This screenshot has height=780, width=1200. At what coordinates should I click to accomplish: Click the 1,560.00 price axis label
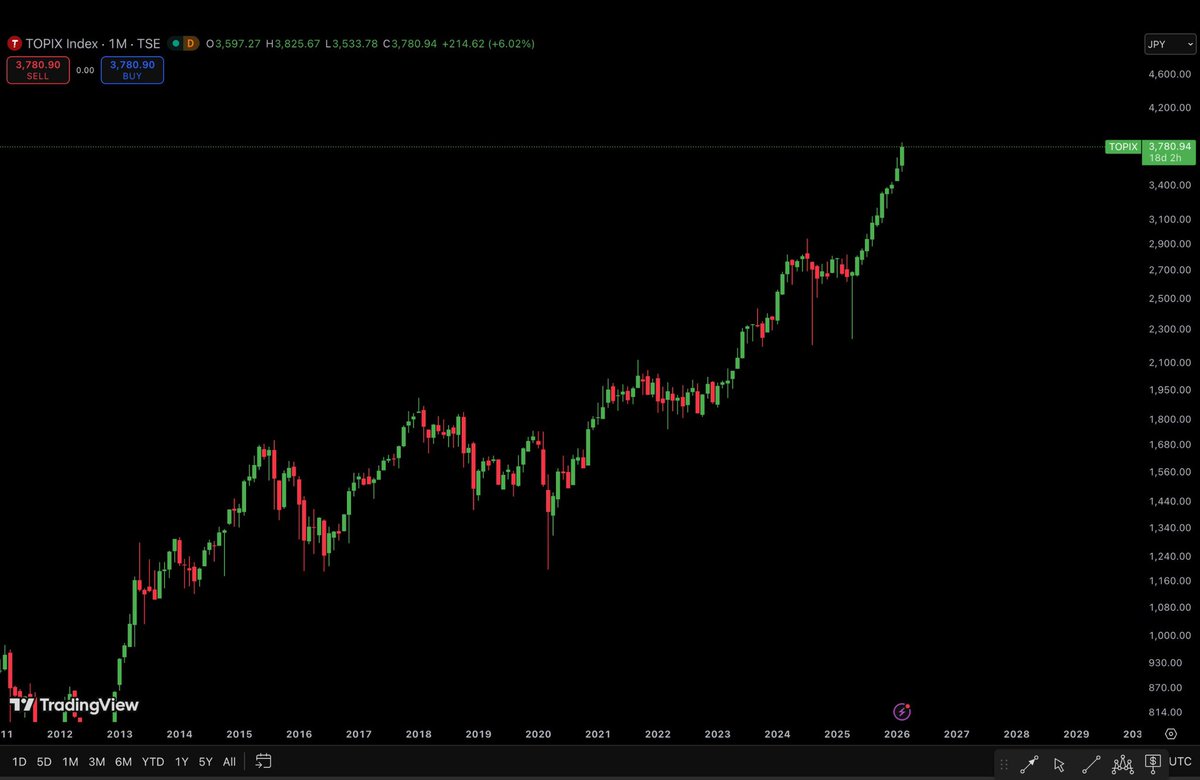[1171, 472]
